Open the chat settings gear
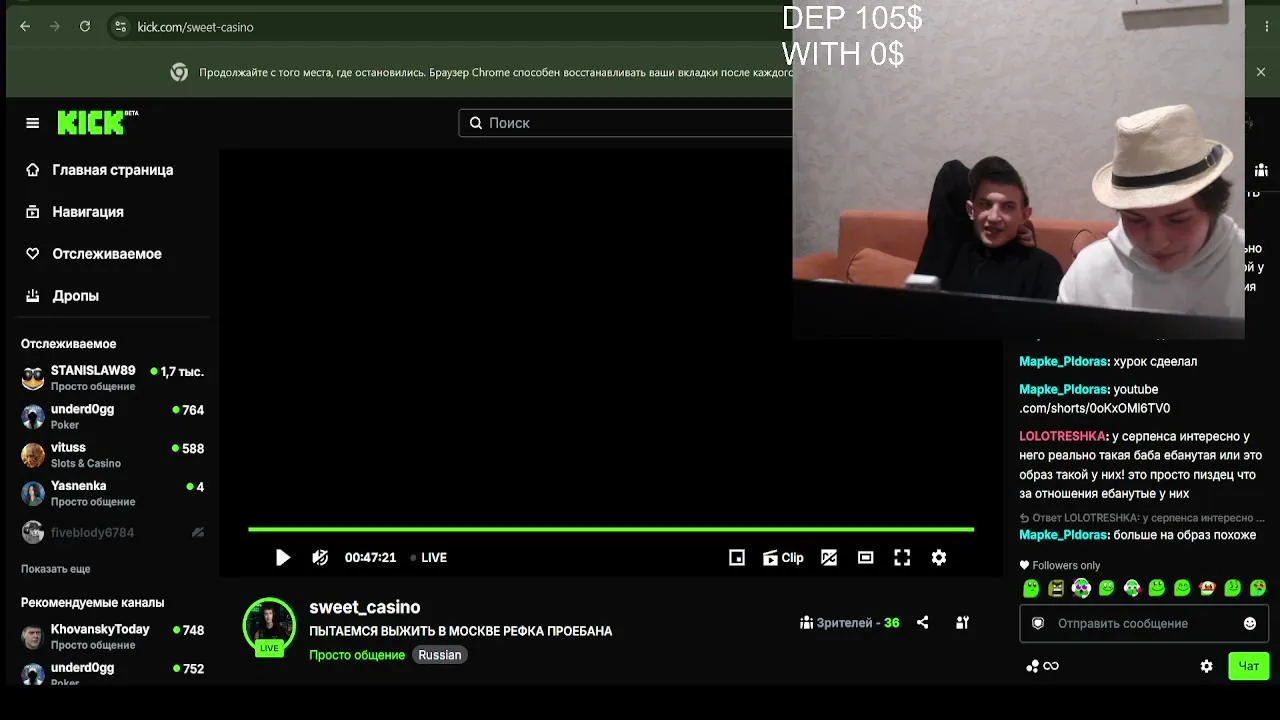This screenshot has height=720, width=1280. point(1207,666)
